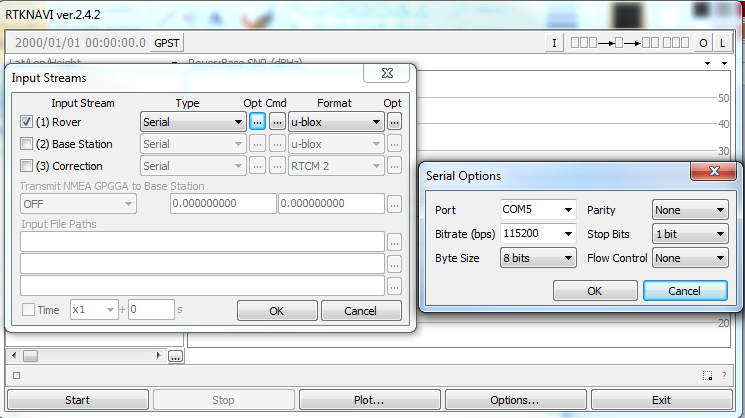Click the O output stream button
This screenshot has height=418, width=745.
[x=703, y=43]
